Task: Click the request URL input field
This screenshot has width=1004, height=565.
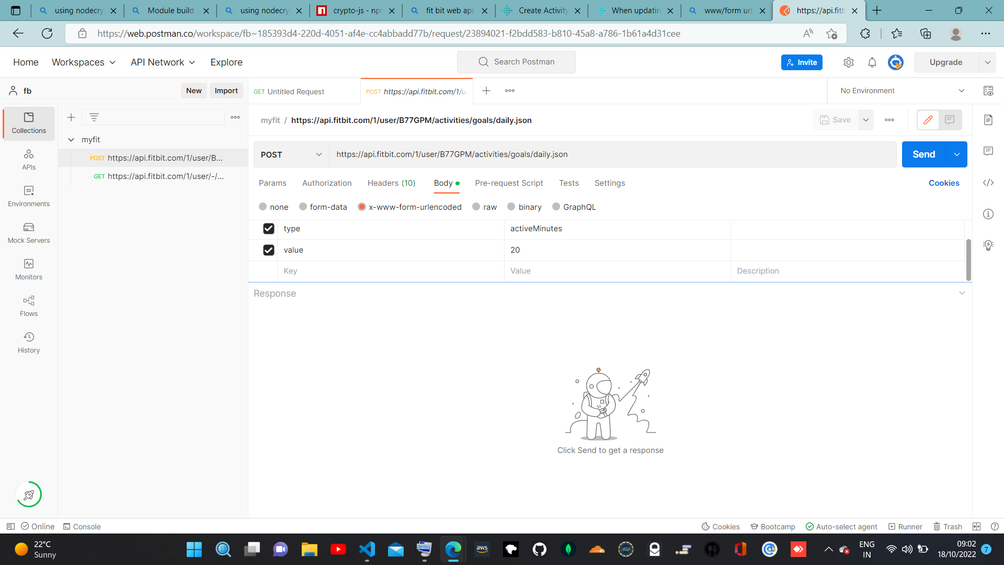Action: pos(610,154)
